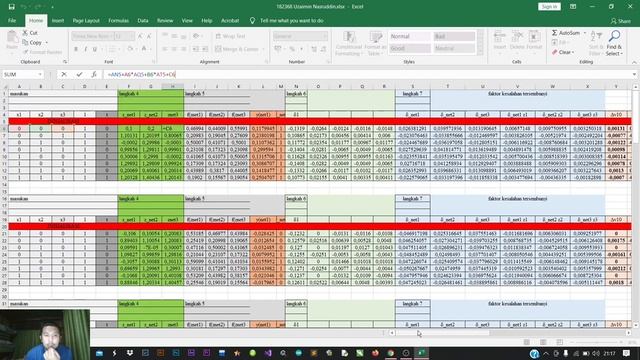This screenshot has width=640, height=360.
Task: Toggle Bold formatting
Action: 76,49
